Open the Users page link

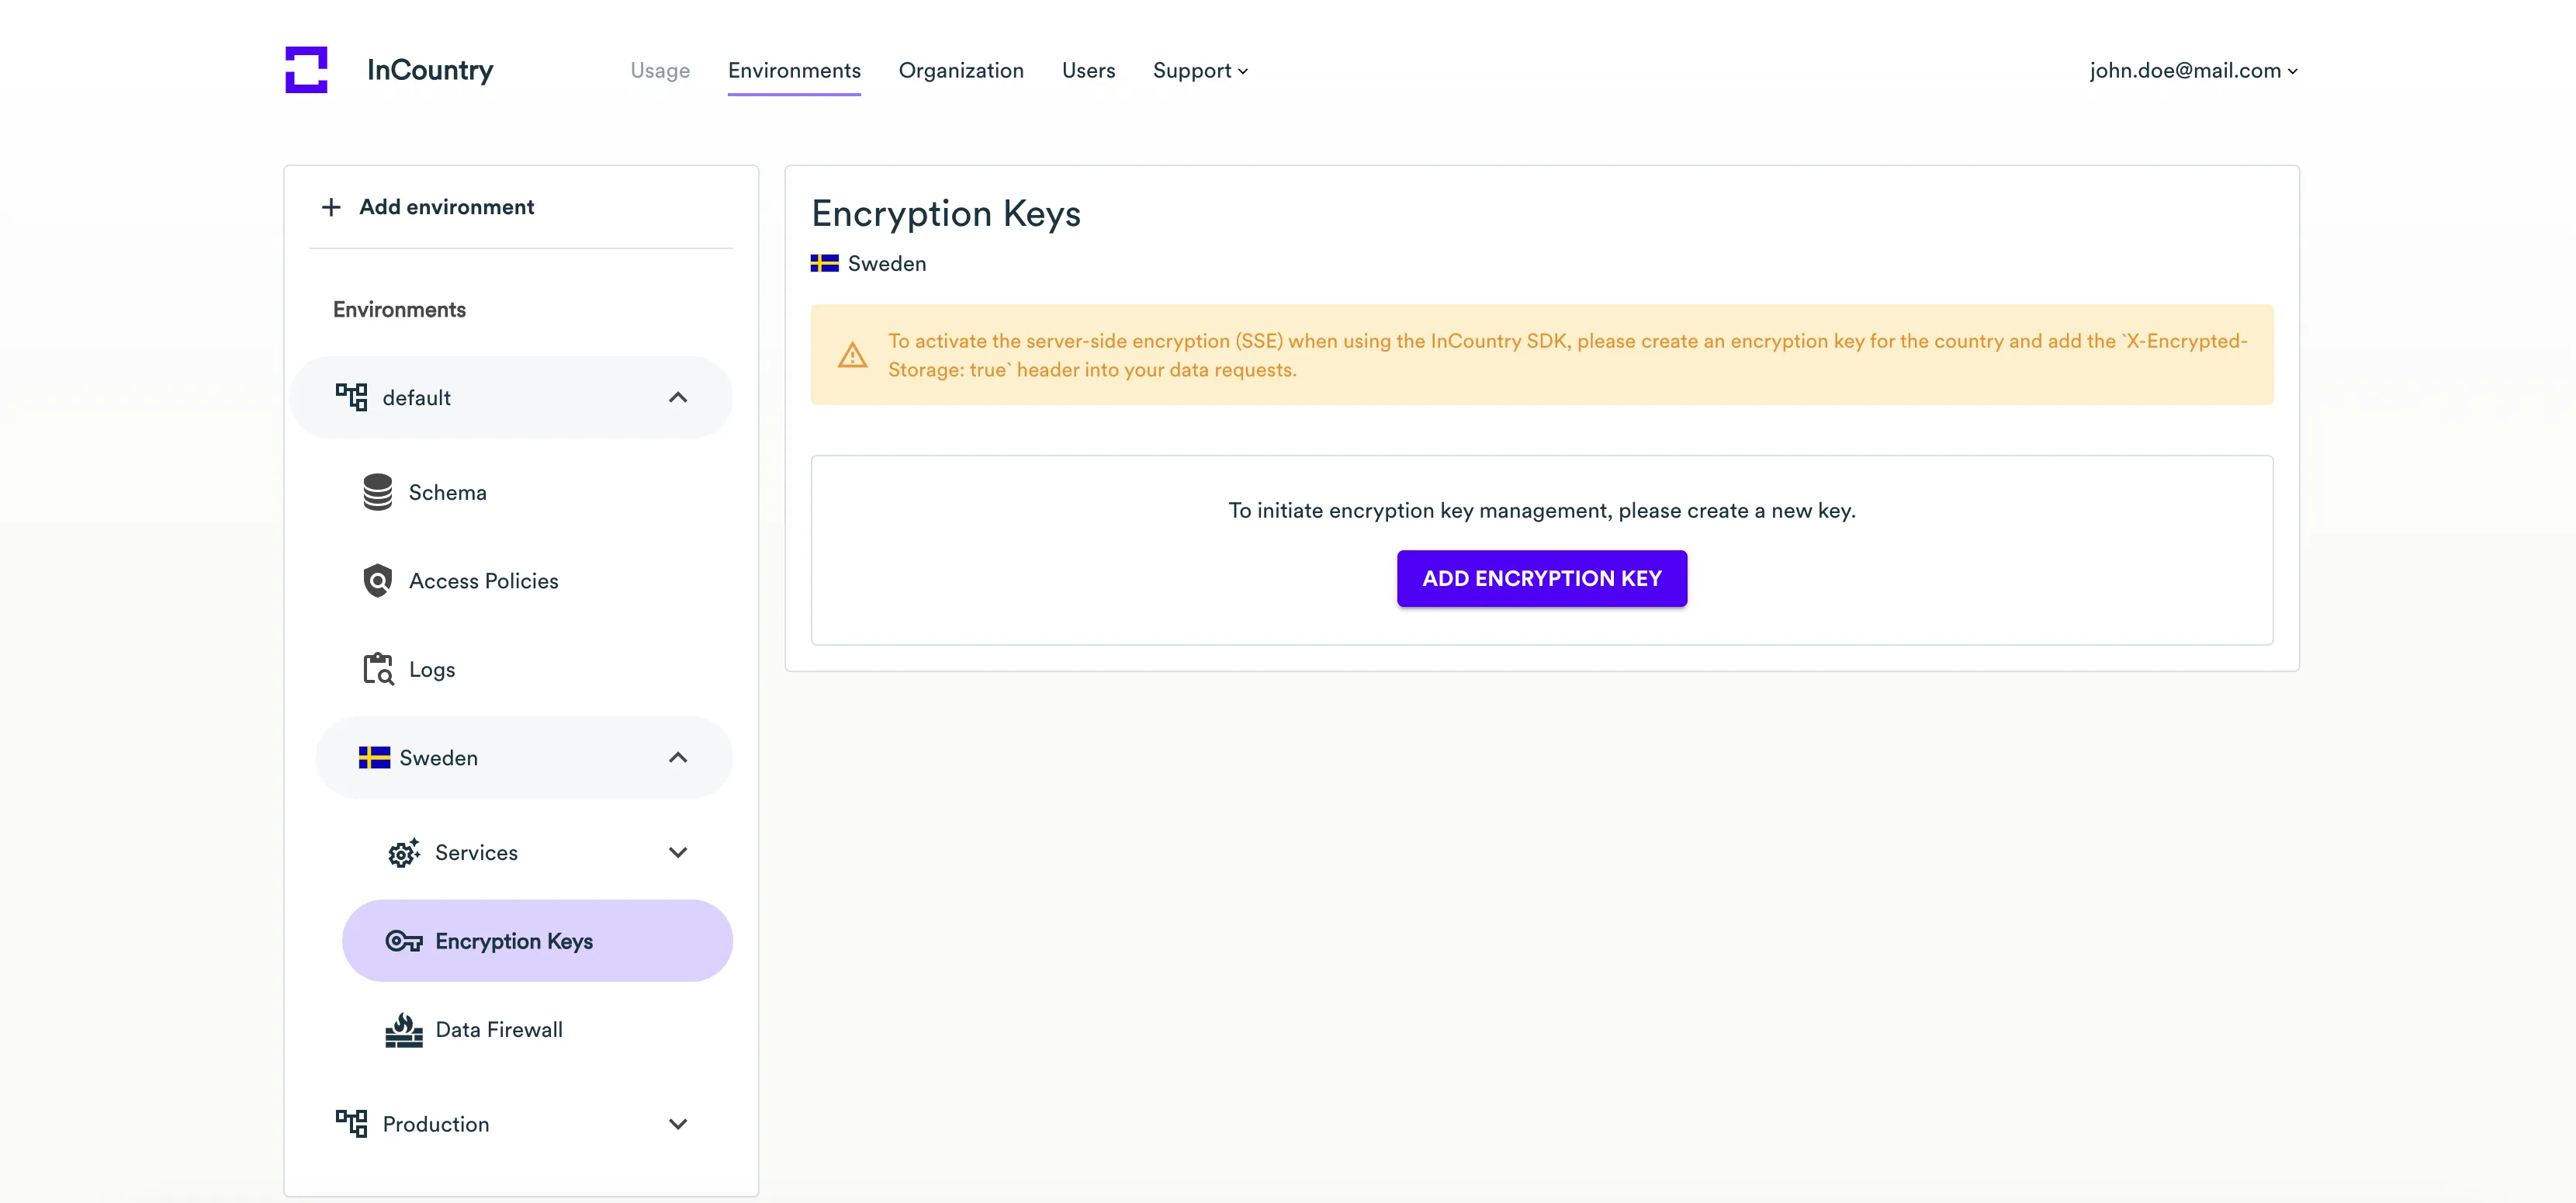click(x=1088, y=71)
